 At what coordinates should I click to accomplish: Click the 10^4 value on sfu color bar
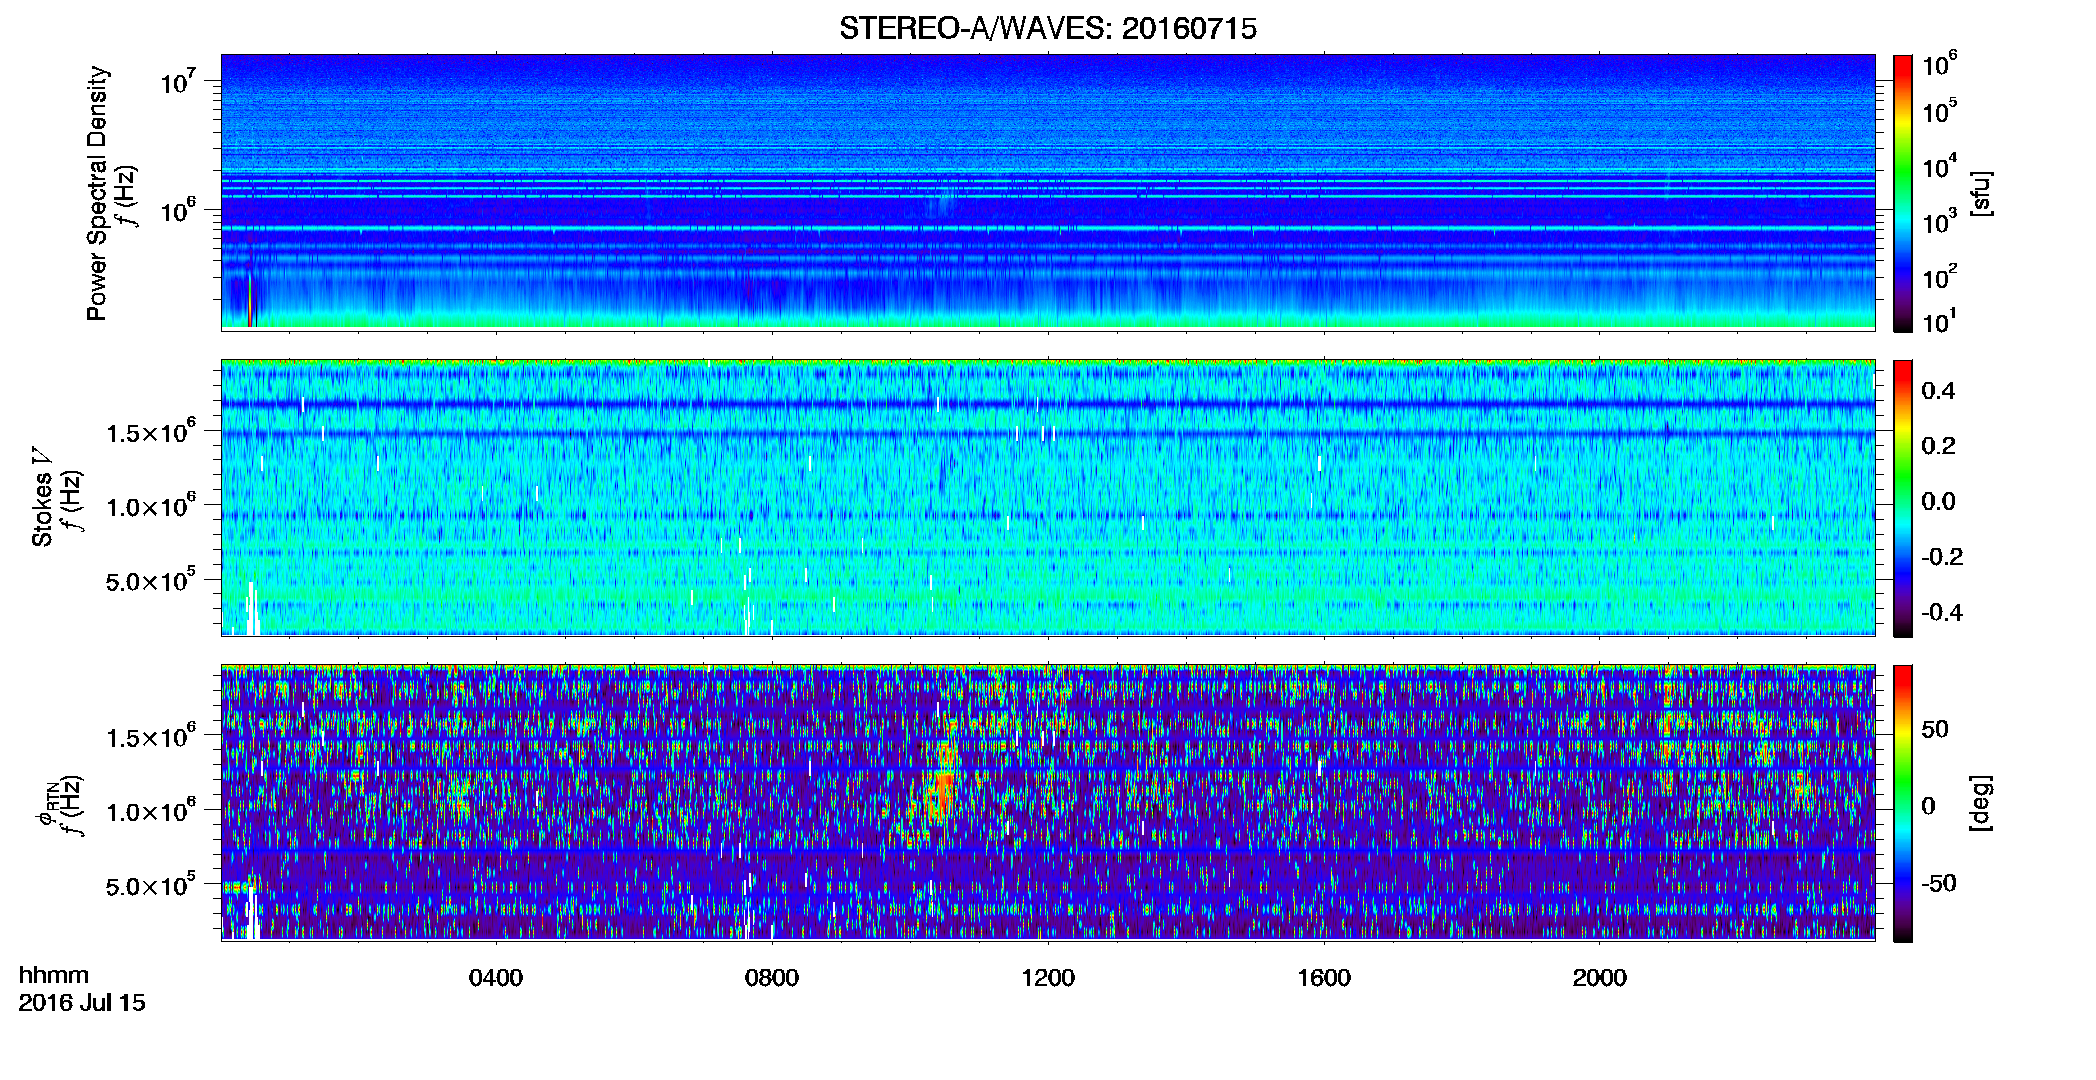(x=1940, y=166)
